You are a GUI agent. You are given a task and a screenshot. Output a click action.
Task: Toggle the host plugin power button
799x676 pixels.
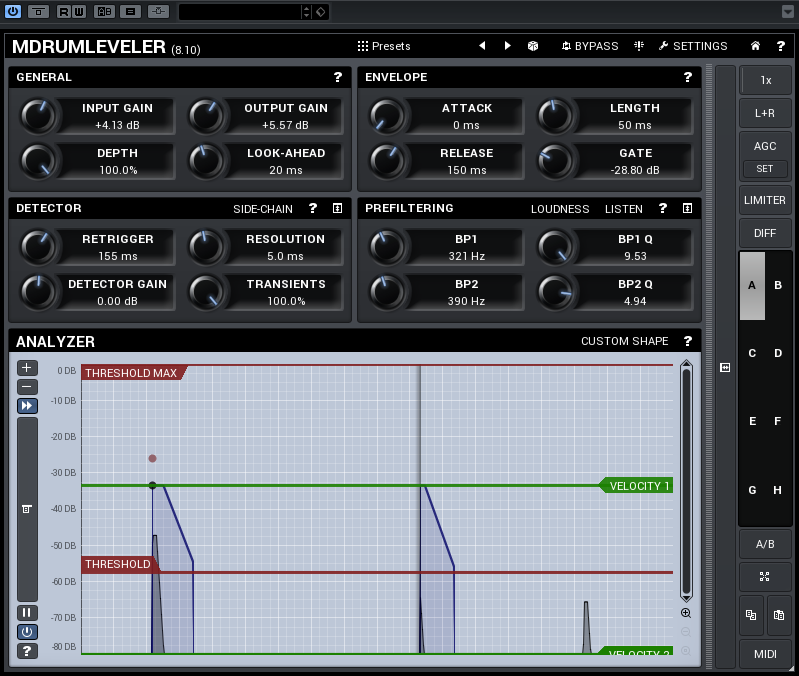[13, 11]
